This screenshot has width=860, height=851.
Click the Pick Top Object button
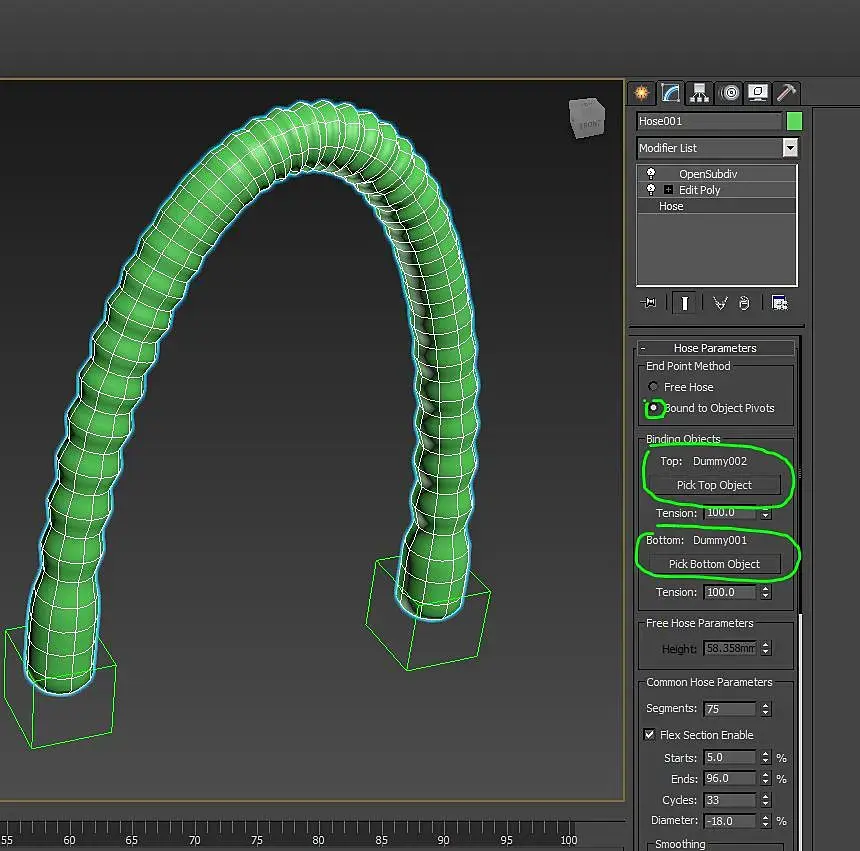pyautogui.click(x=714, y=485)
